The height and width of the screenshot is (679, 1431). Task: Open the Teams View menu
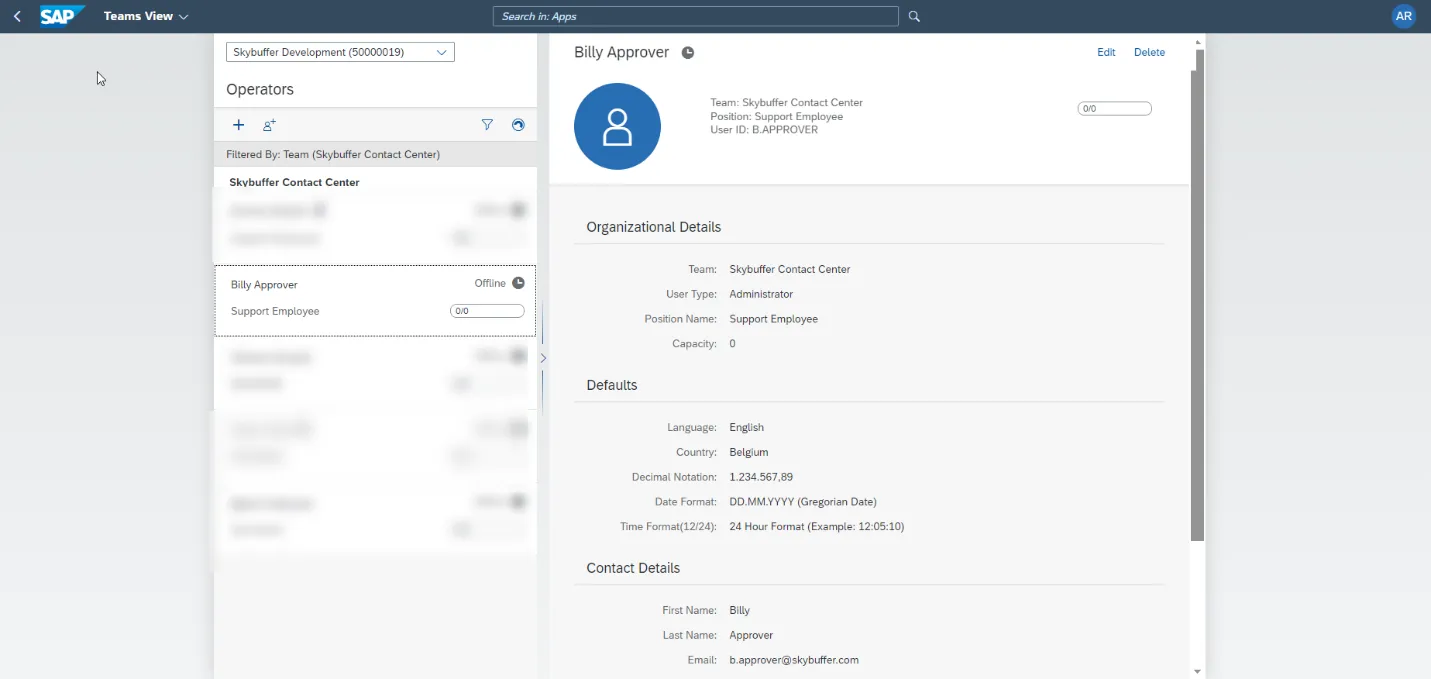pyautogui.click(x=146, y=16)
